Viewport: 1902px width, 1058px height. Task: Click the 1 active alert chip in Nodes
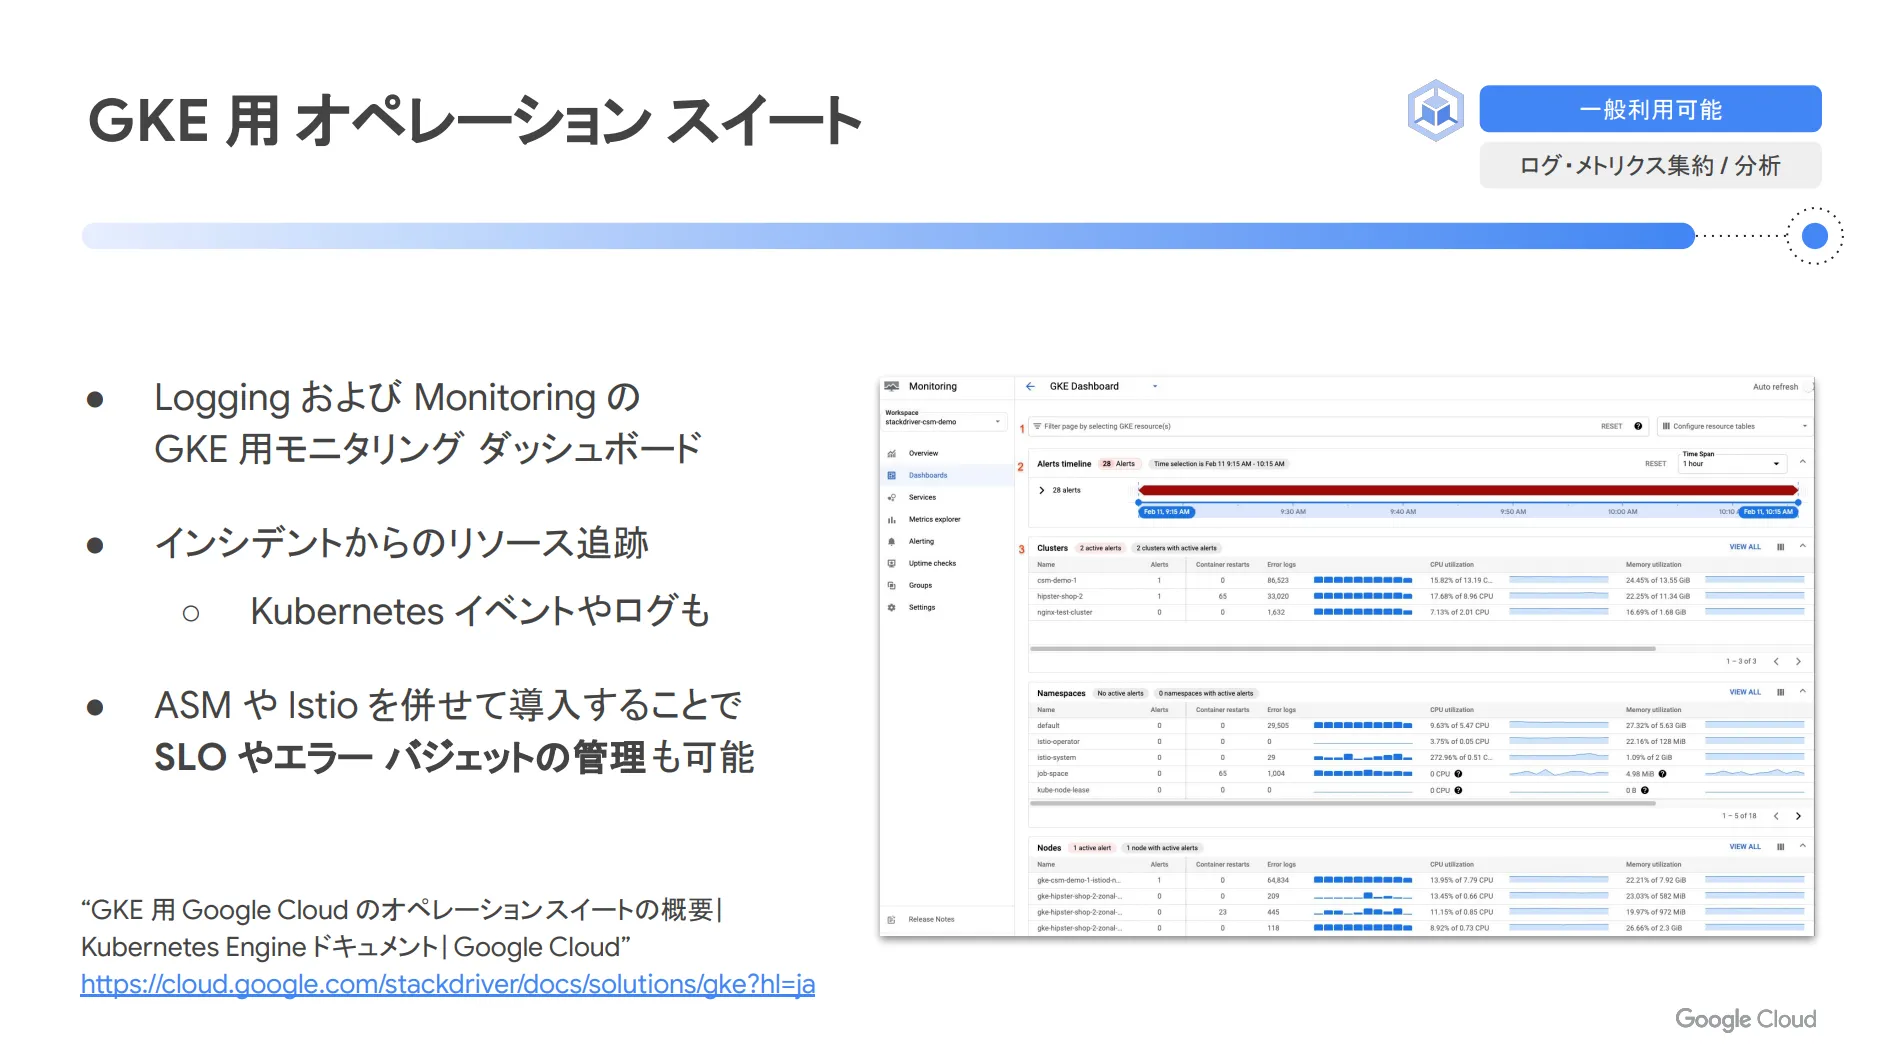tap(1092, 848)
